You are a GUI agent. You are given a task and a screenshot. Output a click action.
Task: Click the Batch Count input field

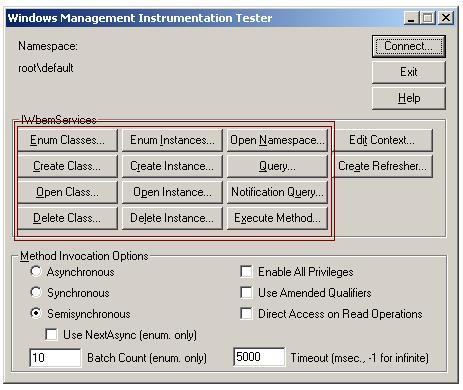tap(55, 358)
